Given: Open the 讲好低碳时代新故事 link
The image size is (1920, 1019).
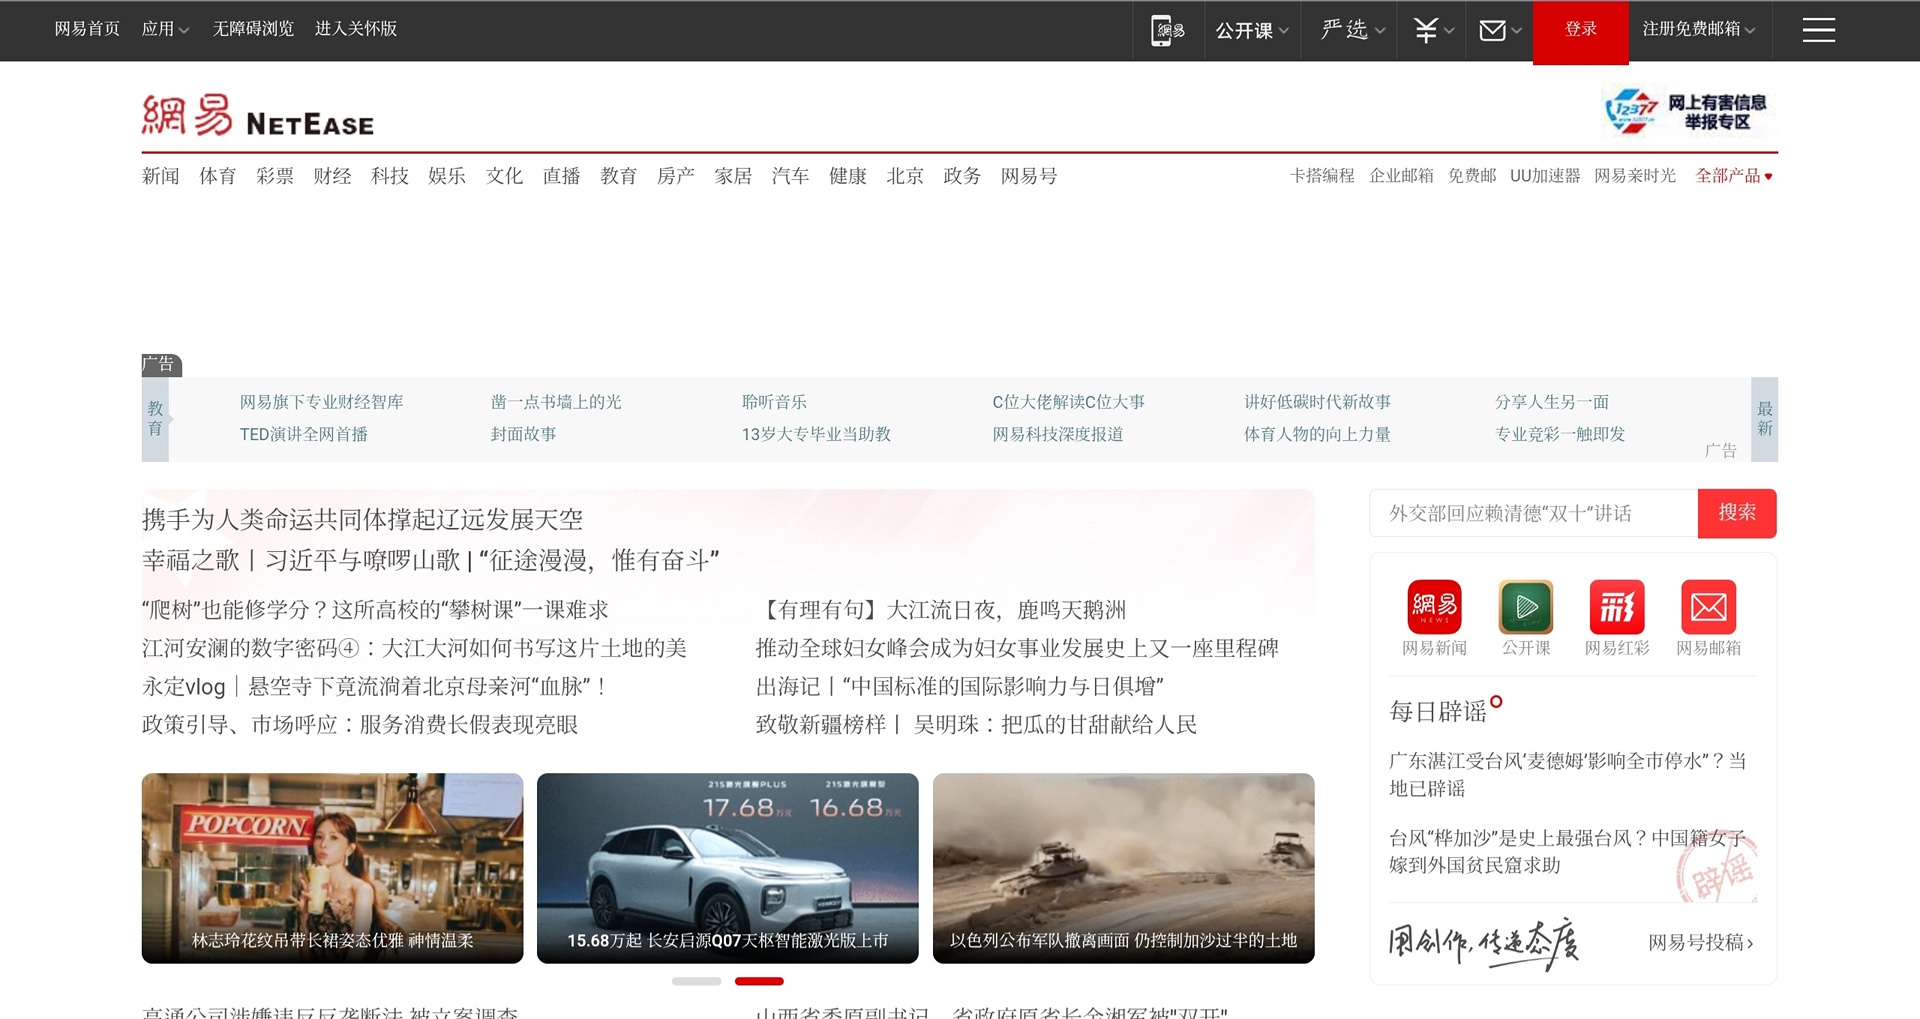Looking at the screenshot, I should [1317, 402].
